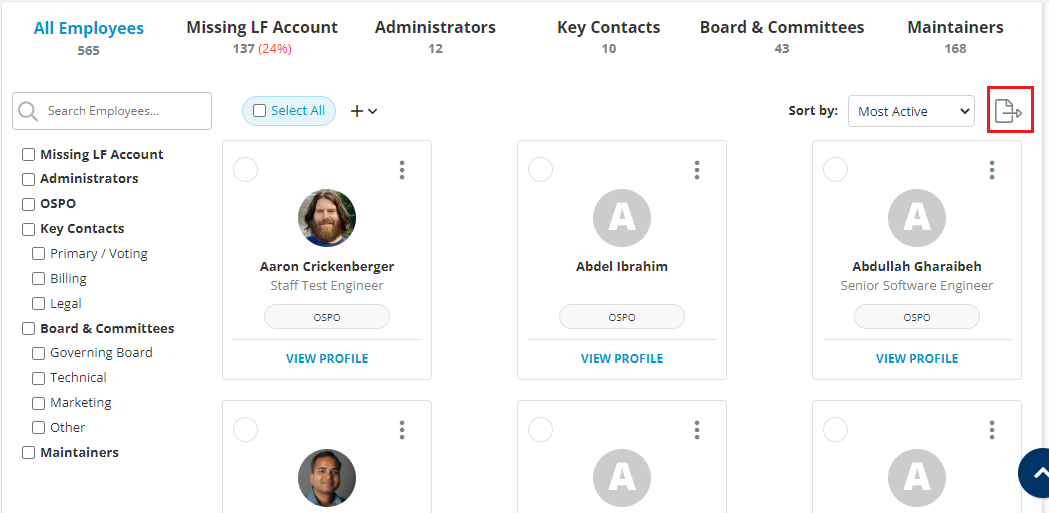Toggle the Select All checkbox
The image size is (1049, 513).
(260, 111)
